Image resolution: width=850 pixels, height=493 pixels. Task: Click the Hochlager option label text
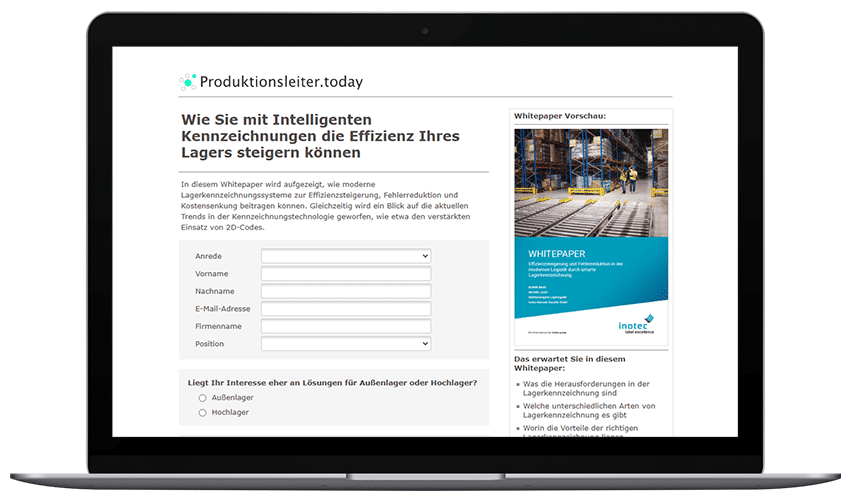(230, 412)
